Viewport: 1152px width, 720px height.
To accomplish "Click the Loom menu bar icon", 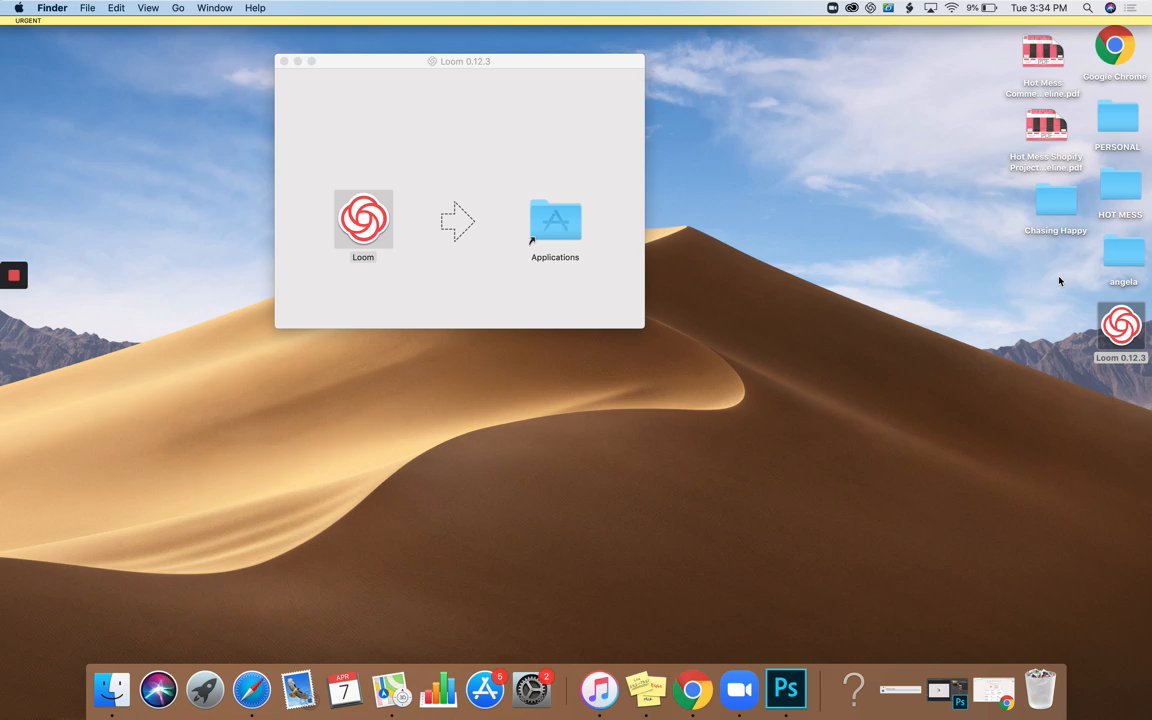I will pyautogui.click(x=871, y=8).
